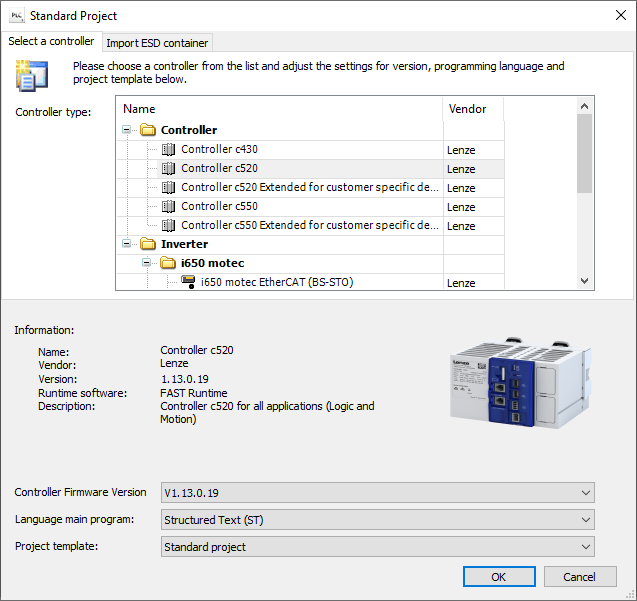Image resolution: width=637 pixels, height=601 pixels.
Task: Collapse the Inverter tree node
Action: (126, 244)
